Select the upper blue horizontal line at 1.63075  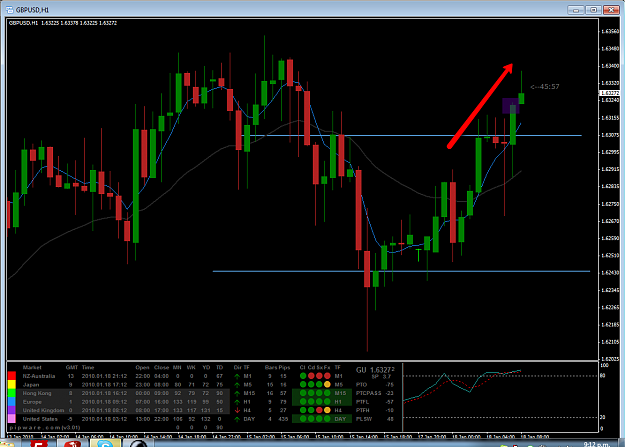pos(411,136)
